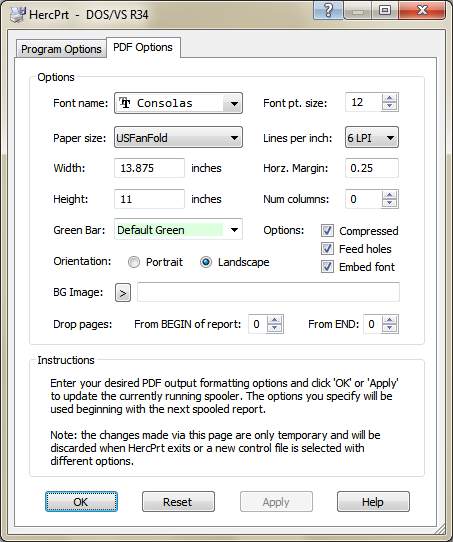453x542 pixels.
Task: Disable the Embed font checkbox
Action: [327, 267]
